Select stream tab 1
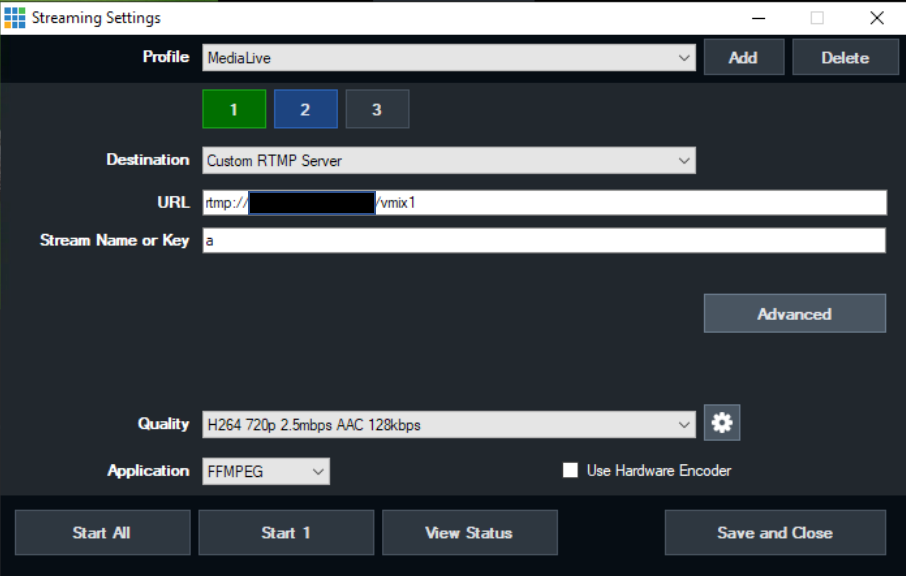This screenshot has height=576, width=906. (233, 108)
